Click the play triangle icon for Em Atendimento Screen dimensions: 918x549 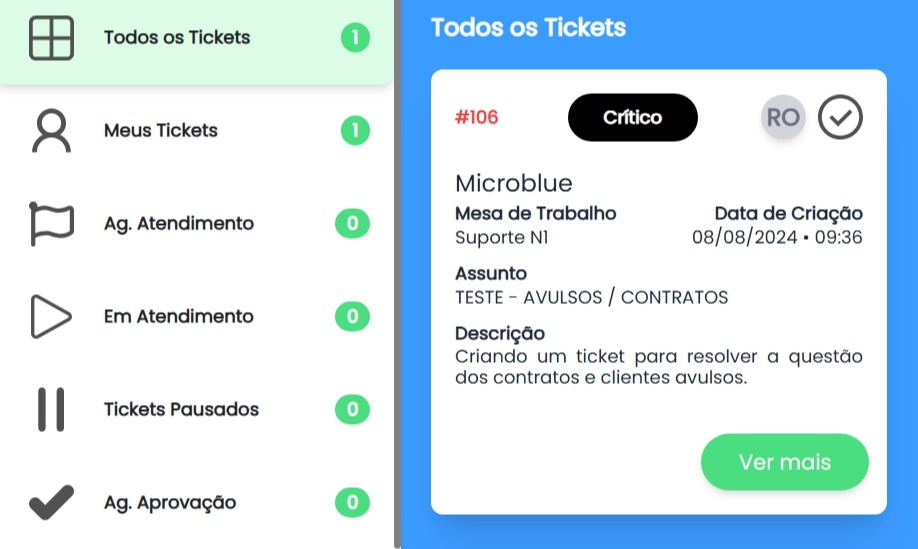click(52, 317)
